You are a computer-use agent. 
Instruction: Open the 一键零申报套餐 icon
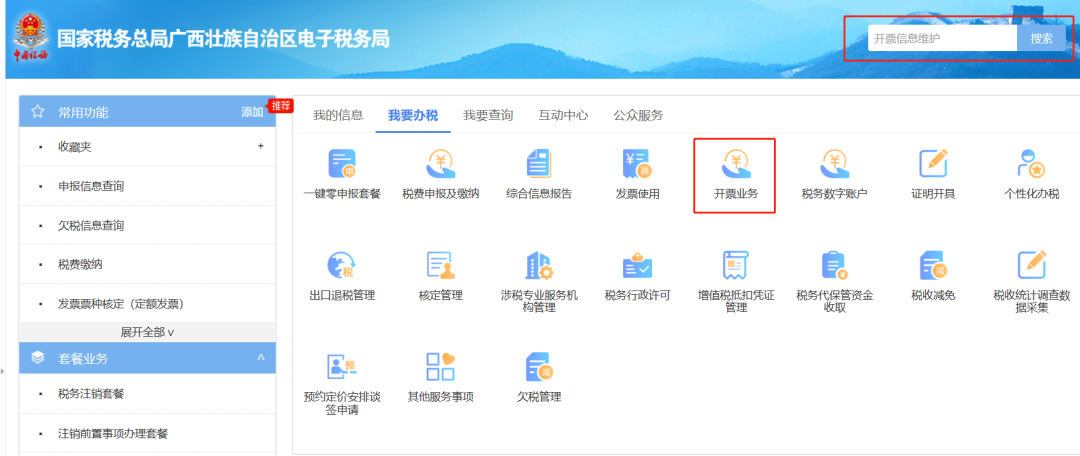click(342, 164)
